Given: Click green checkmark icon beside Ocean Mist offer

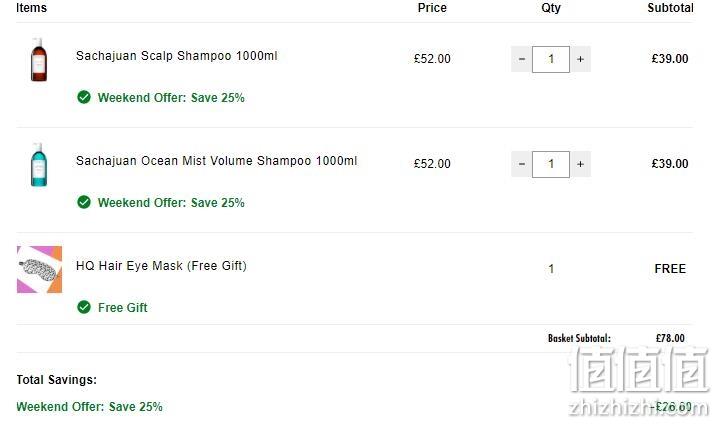Looking at the screenshot, I should click(84, 202).
